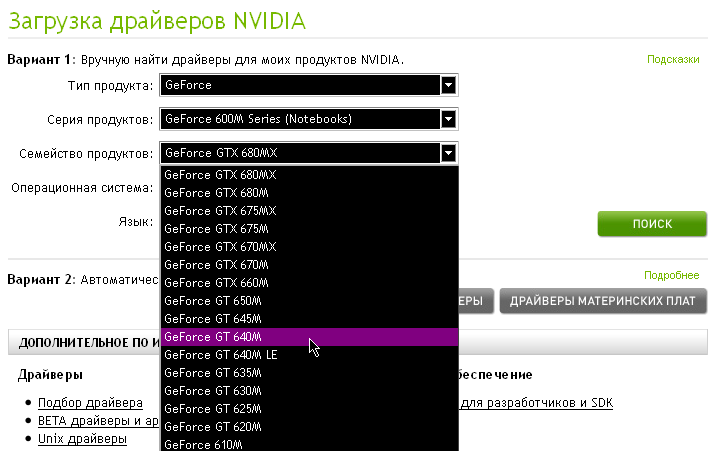Select GeForce GTX 660M option

pyautogui.click(x=309, y=283)
